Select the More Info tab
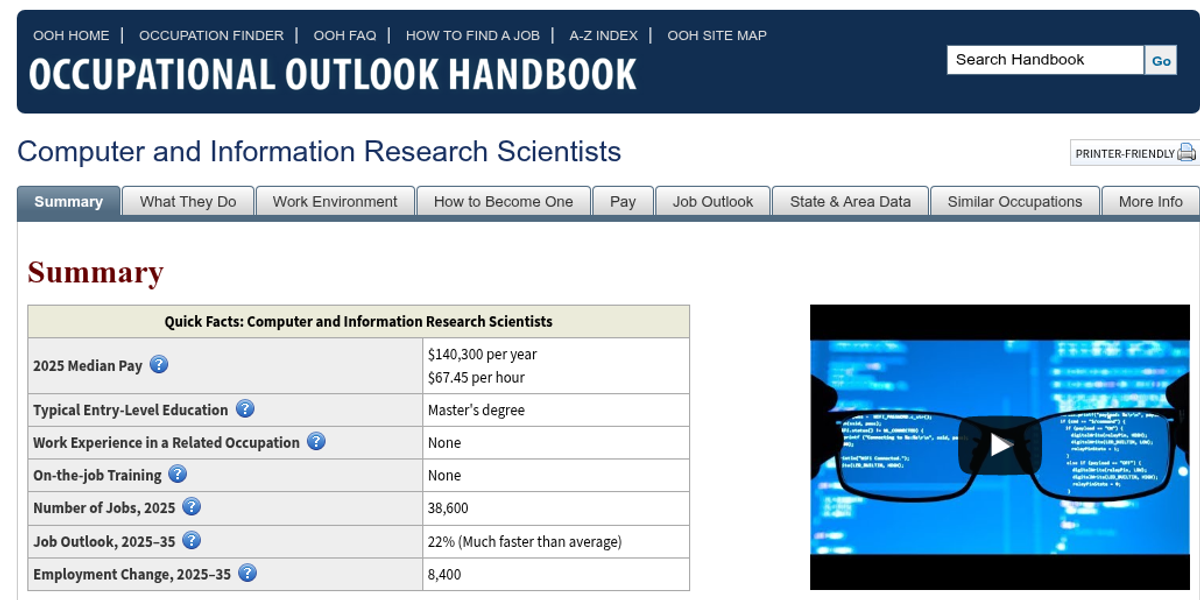 pyautogui.click(x=1150, y=201)
